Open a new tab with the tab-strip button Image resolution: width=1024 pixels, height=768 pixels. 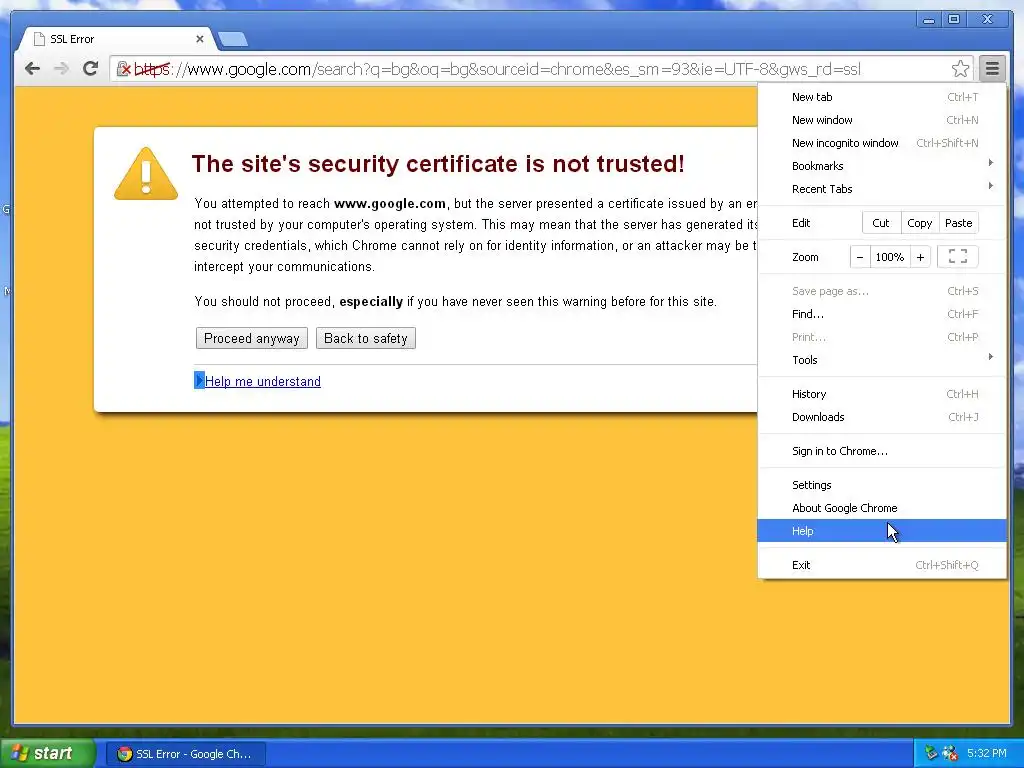point(232,39)
